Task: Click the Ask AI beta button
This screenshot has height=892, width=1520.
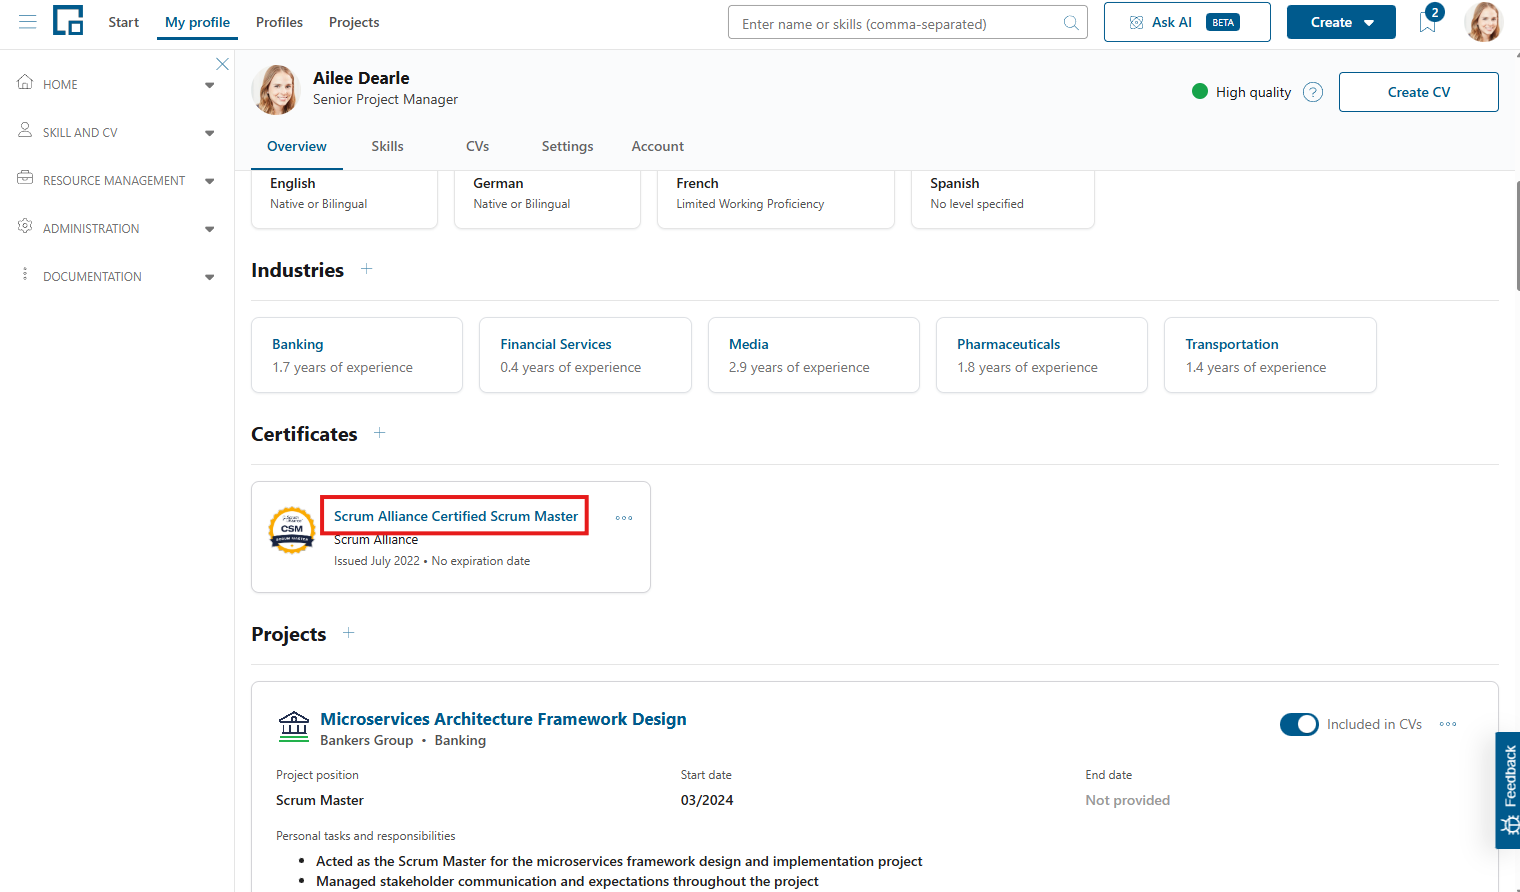Action: pyautogui.click(x=1187, y=22)
